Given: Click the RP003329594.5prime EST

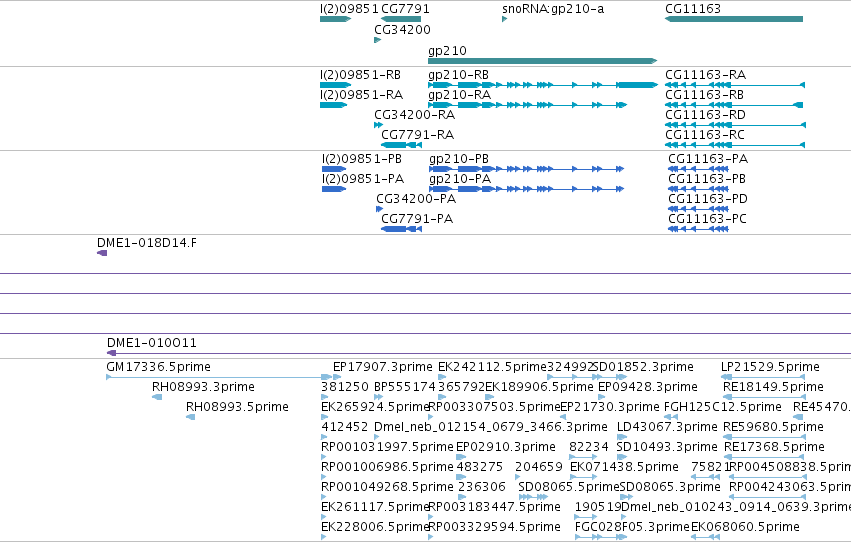Looking at the screenshot, I should (431, 538).
